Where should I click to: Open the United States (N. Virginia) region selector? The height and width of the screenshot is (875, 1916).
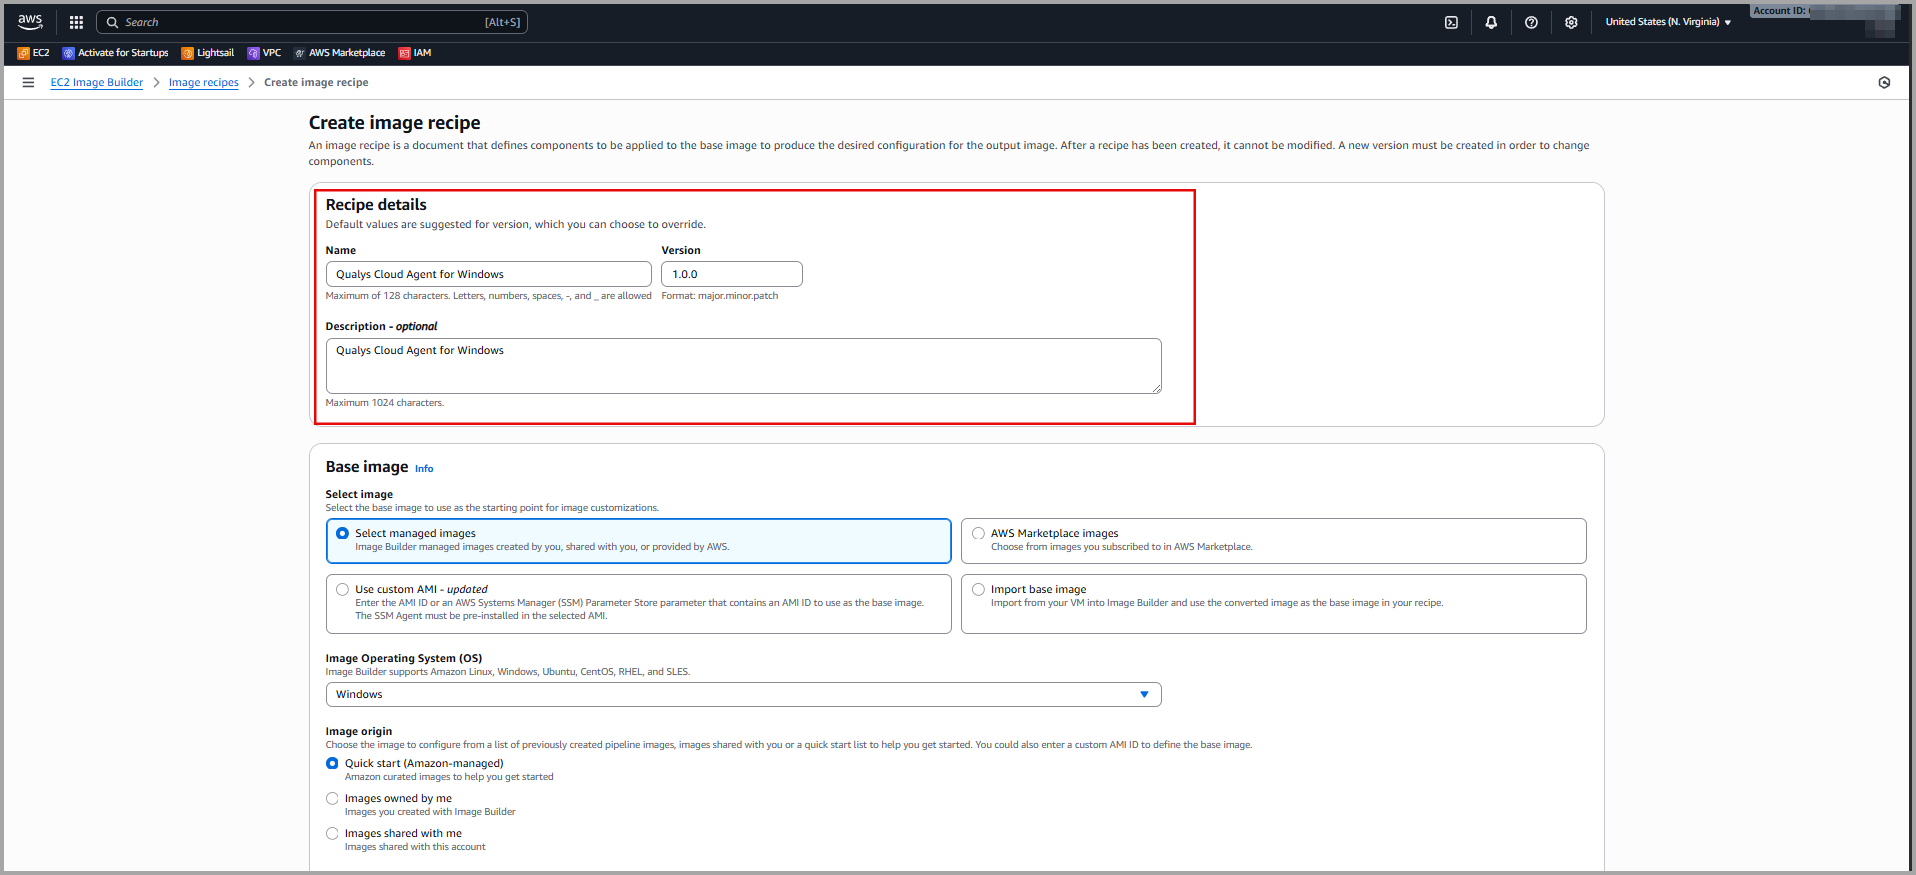pos(1667,22)
